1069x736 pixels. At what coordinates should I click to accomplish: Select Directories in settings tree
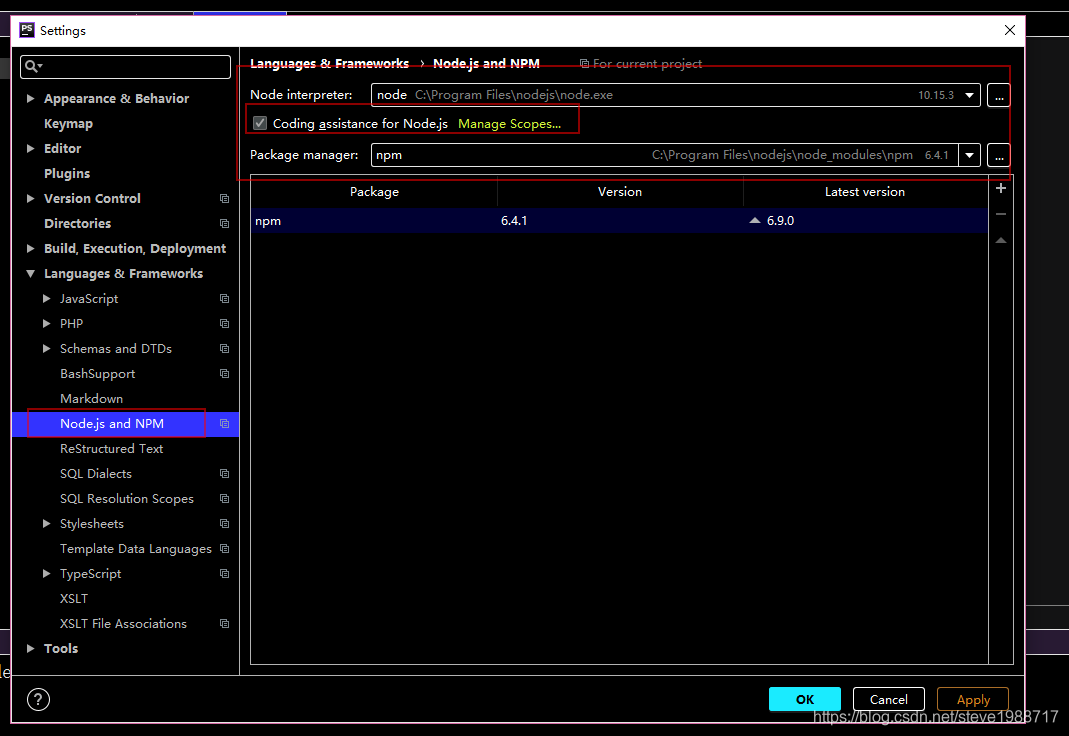pos(77,224)
